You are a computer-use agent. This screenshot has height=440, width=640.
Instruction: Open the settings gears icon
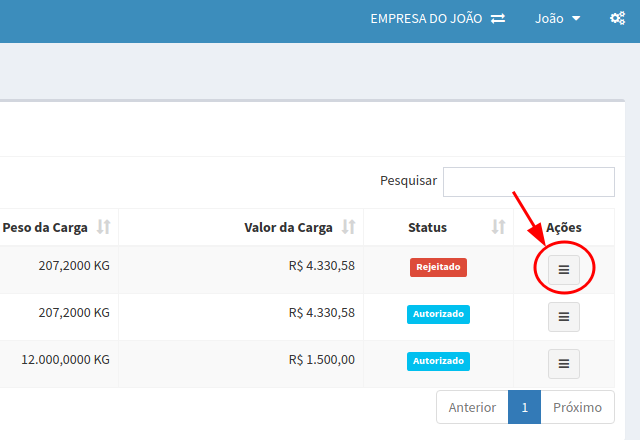[x=617, y=19]
